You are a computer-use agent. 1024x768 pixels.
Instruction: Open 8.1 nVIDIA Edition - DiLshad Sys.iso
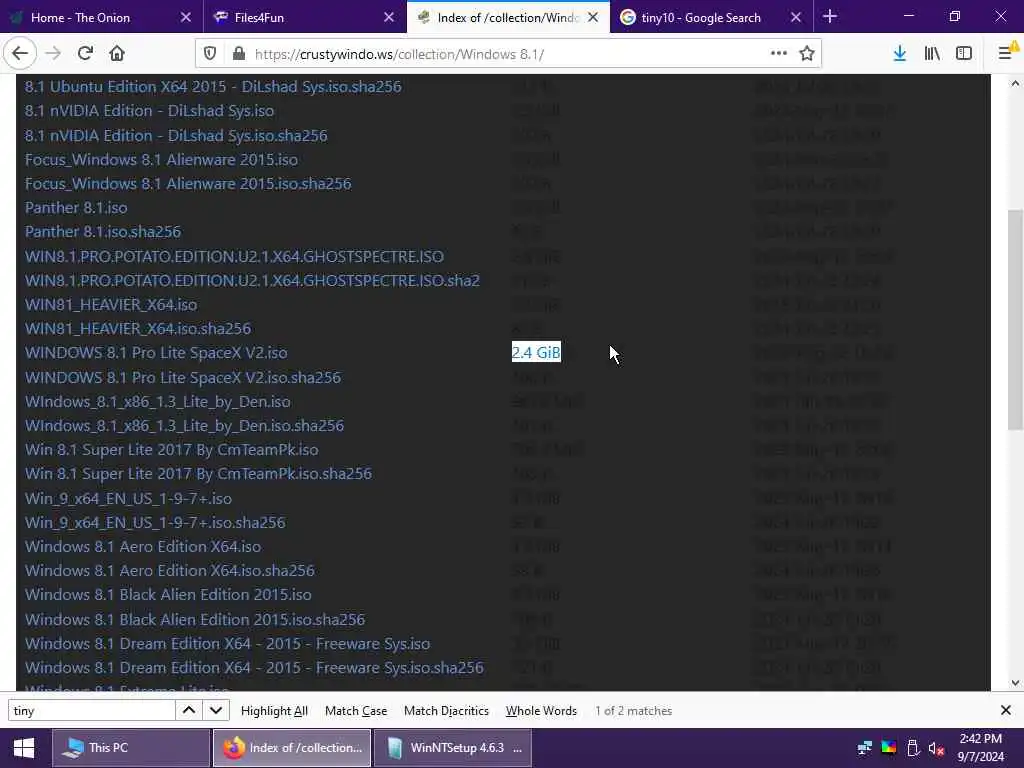(150, 110)
